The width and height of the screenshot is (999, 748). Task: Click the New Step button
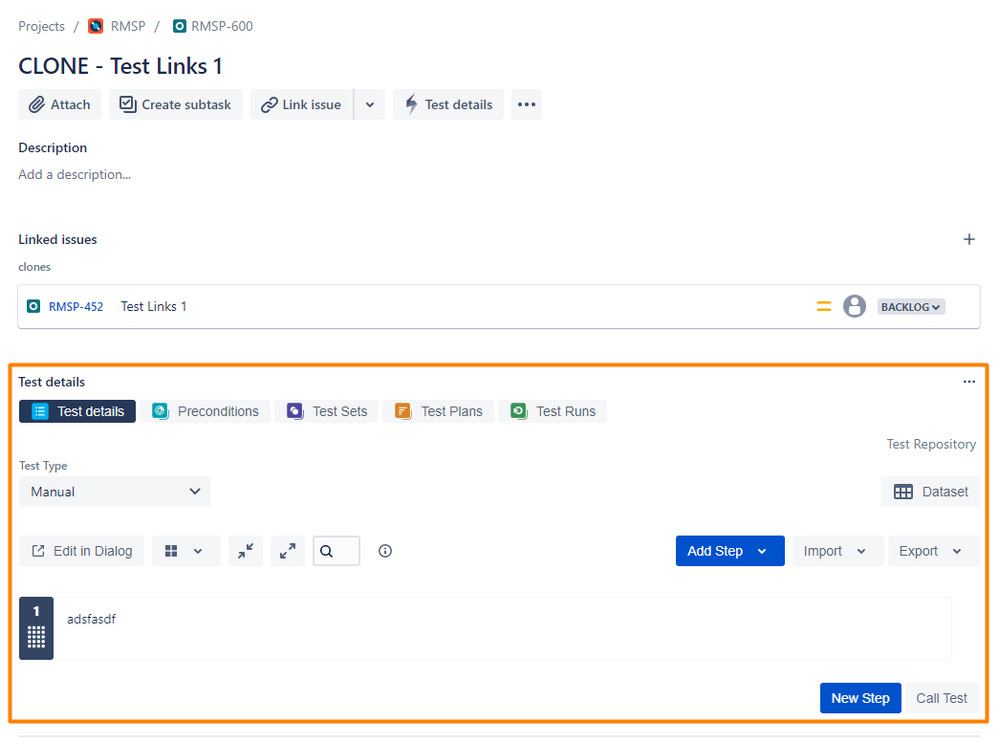point(860,698)
